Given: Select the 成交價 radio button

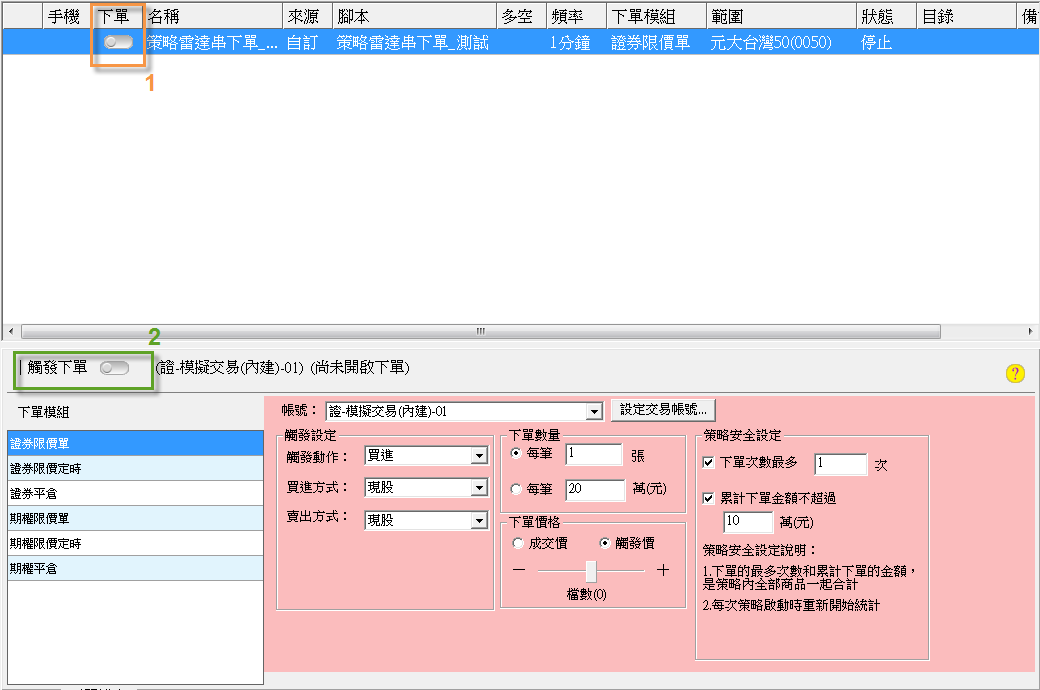Looking at the screenshot, I should [518, 543].
